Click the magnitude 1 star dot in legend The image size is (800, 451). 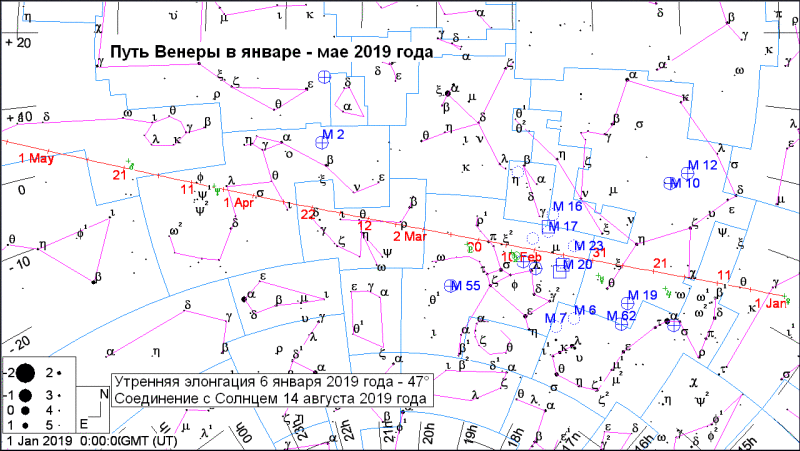(24, 425)
